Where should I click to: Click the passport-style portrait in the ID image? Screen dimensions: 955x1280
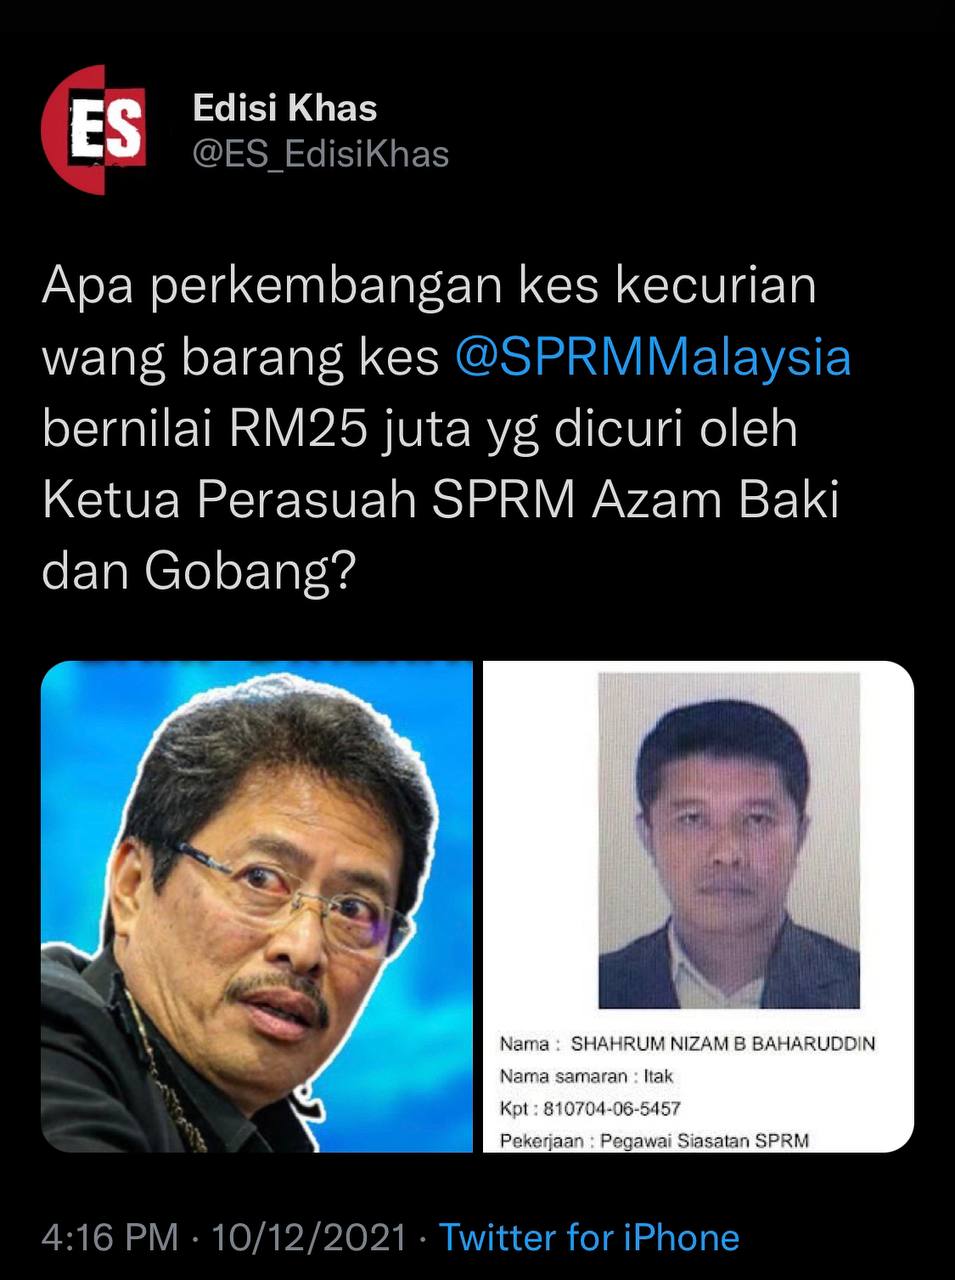728,840
